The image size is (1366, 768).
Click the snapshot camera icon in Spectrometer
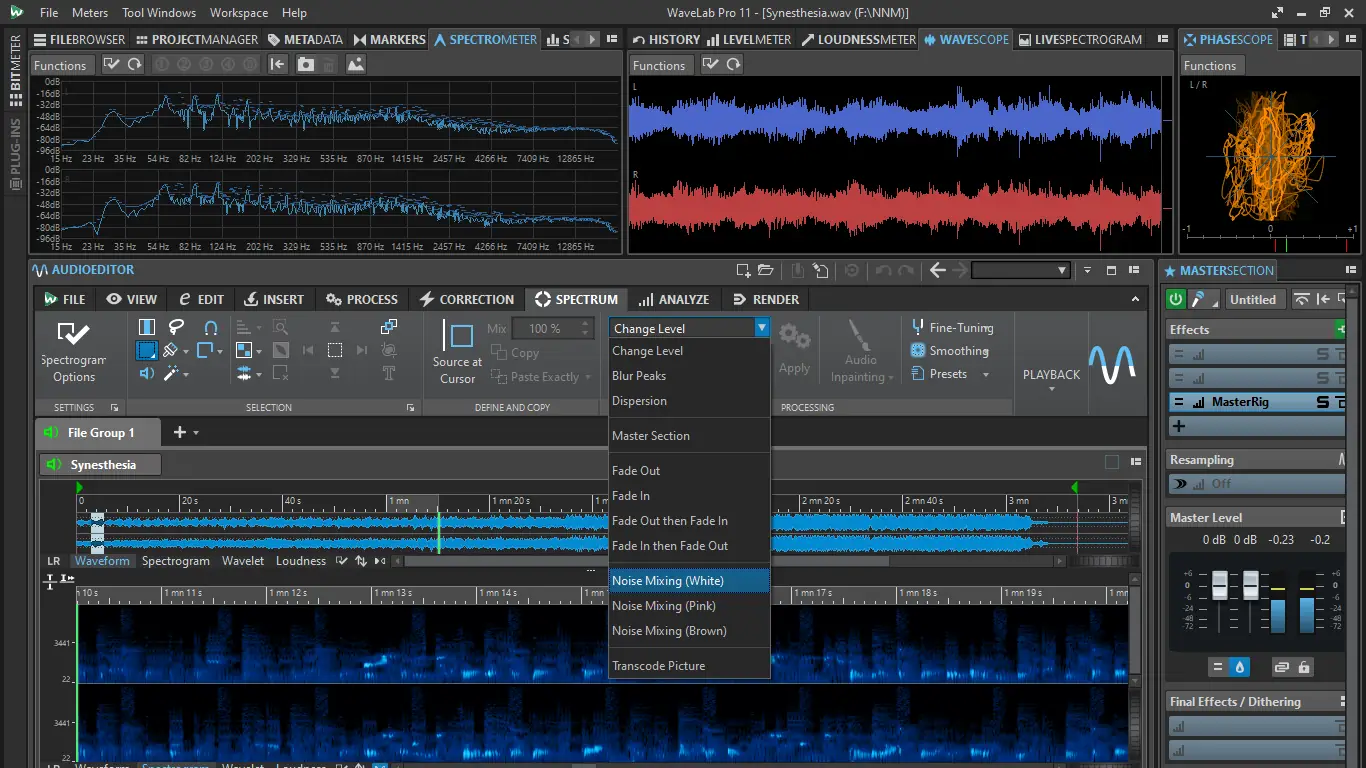tap(305, 64)
